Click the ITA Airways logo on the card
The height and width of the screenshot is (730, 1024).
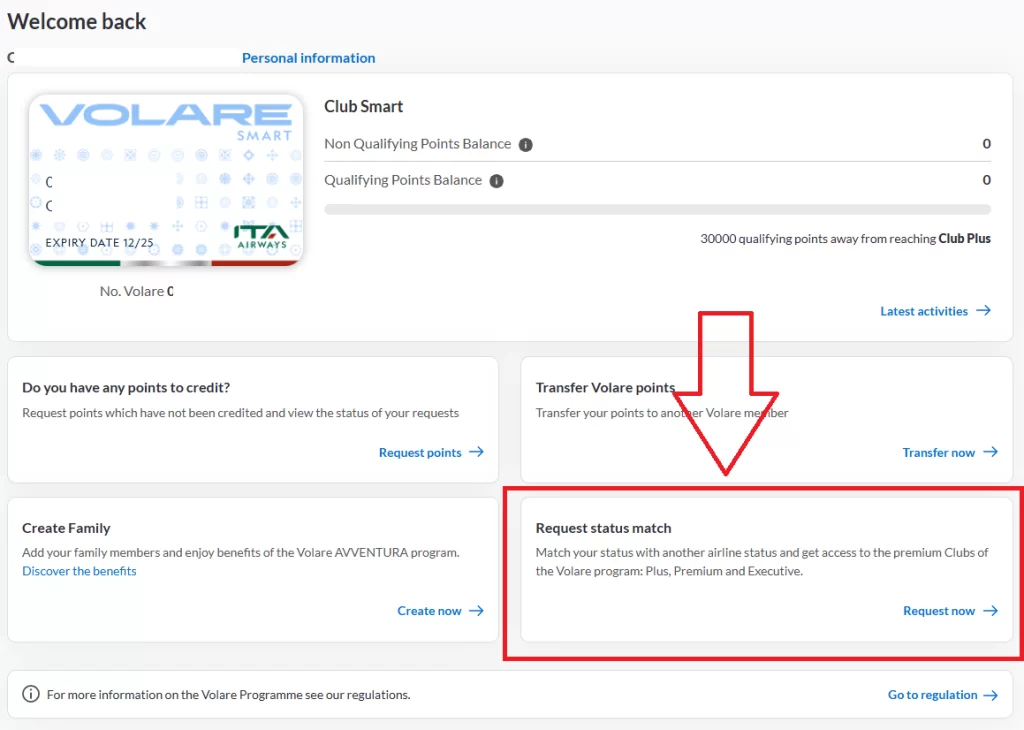coord(261,236)
